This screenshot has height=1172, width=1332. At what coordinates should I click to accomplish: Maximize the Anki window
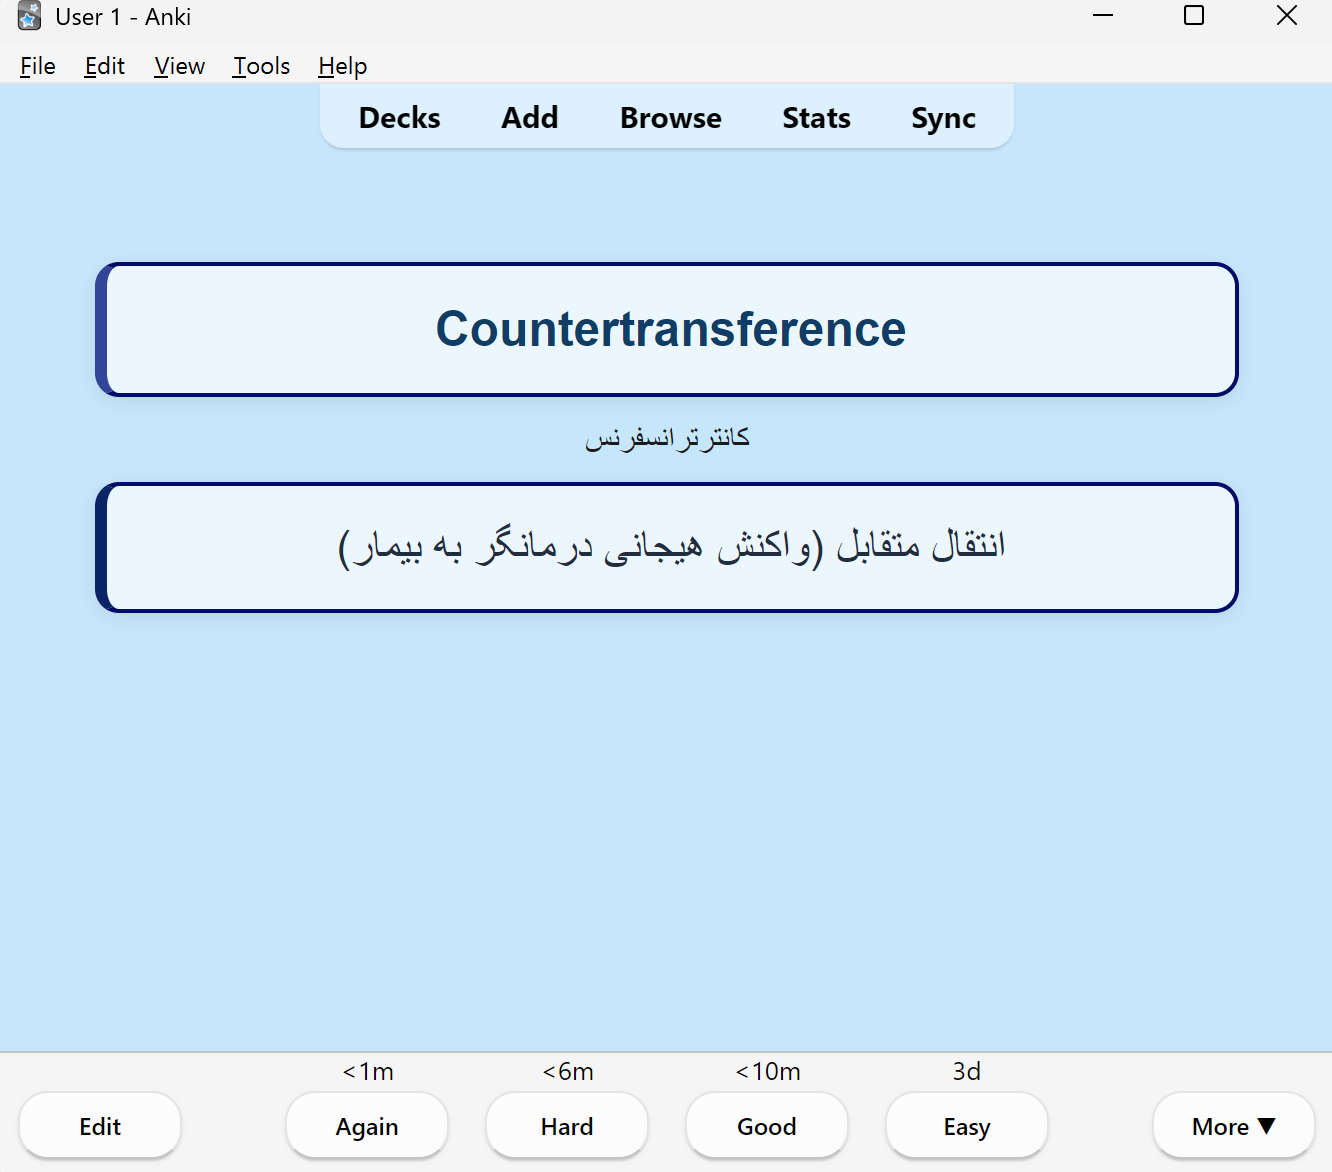[x=1194, y=16]
